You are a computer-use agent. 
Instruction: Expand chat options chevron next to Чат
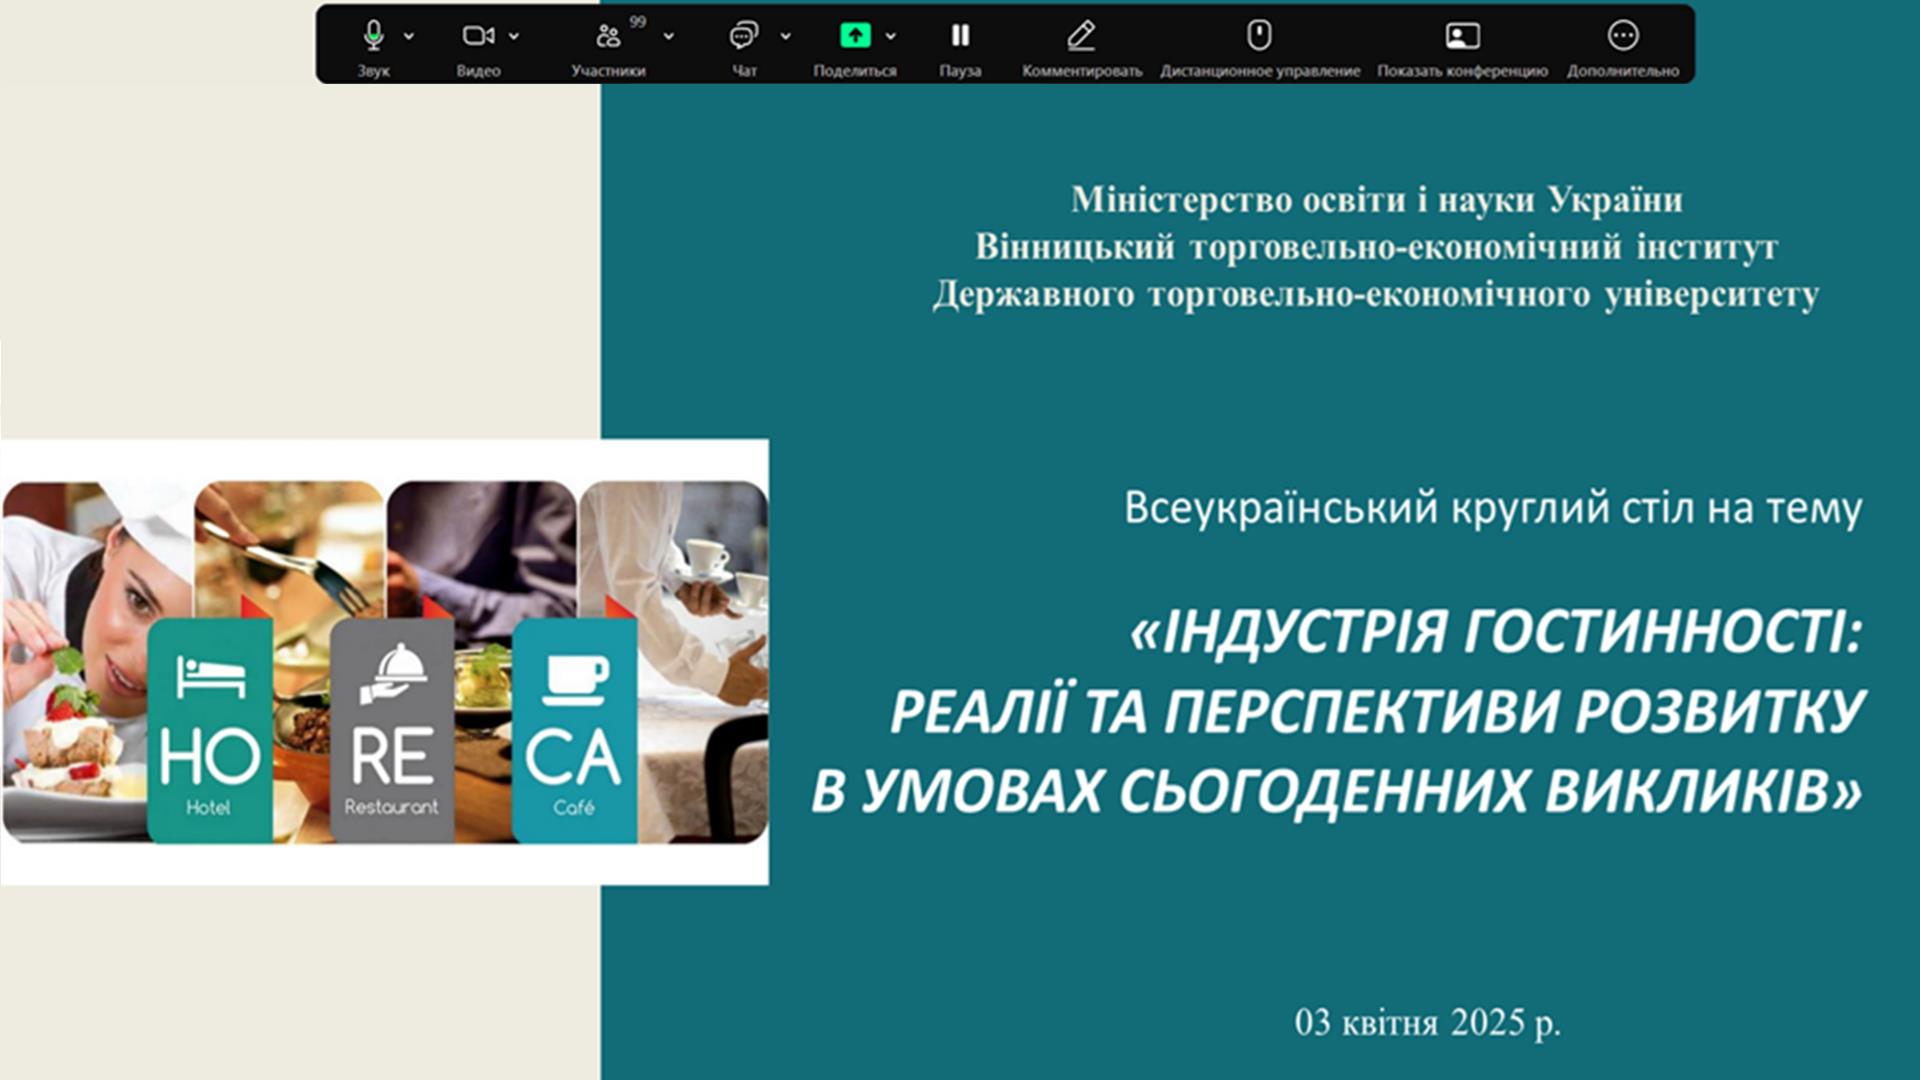[786, 36]
